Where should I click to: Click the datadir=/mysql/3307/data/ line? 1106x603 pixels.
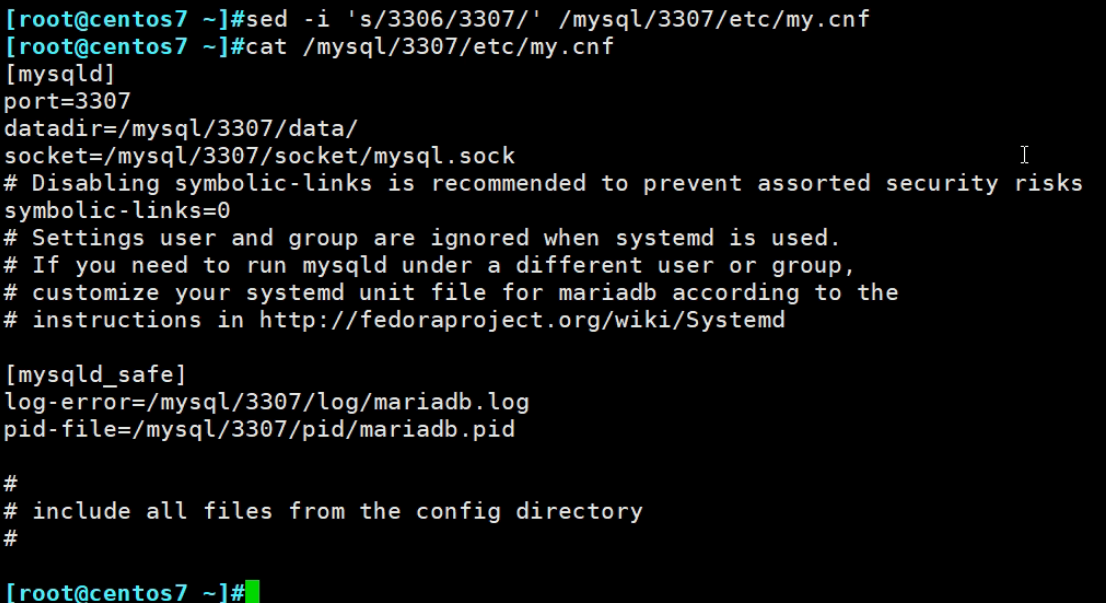[x=181, y=128]
